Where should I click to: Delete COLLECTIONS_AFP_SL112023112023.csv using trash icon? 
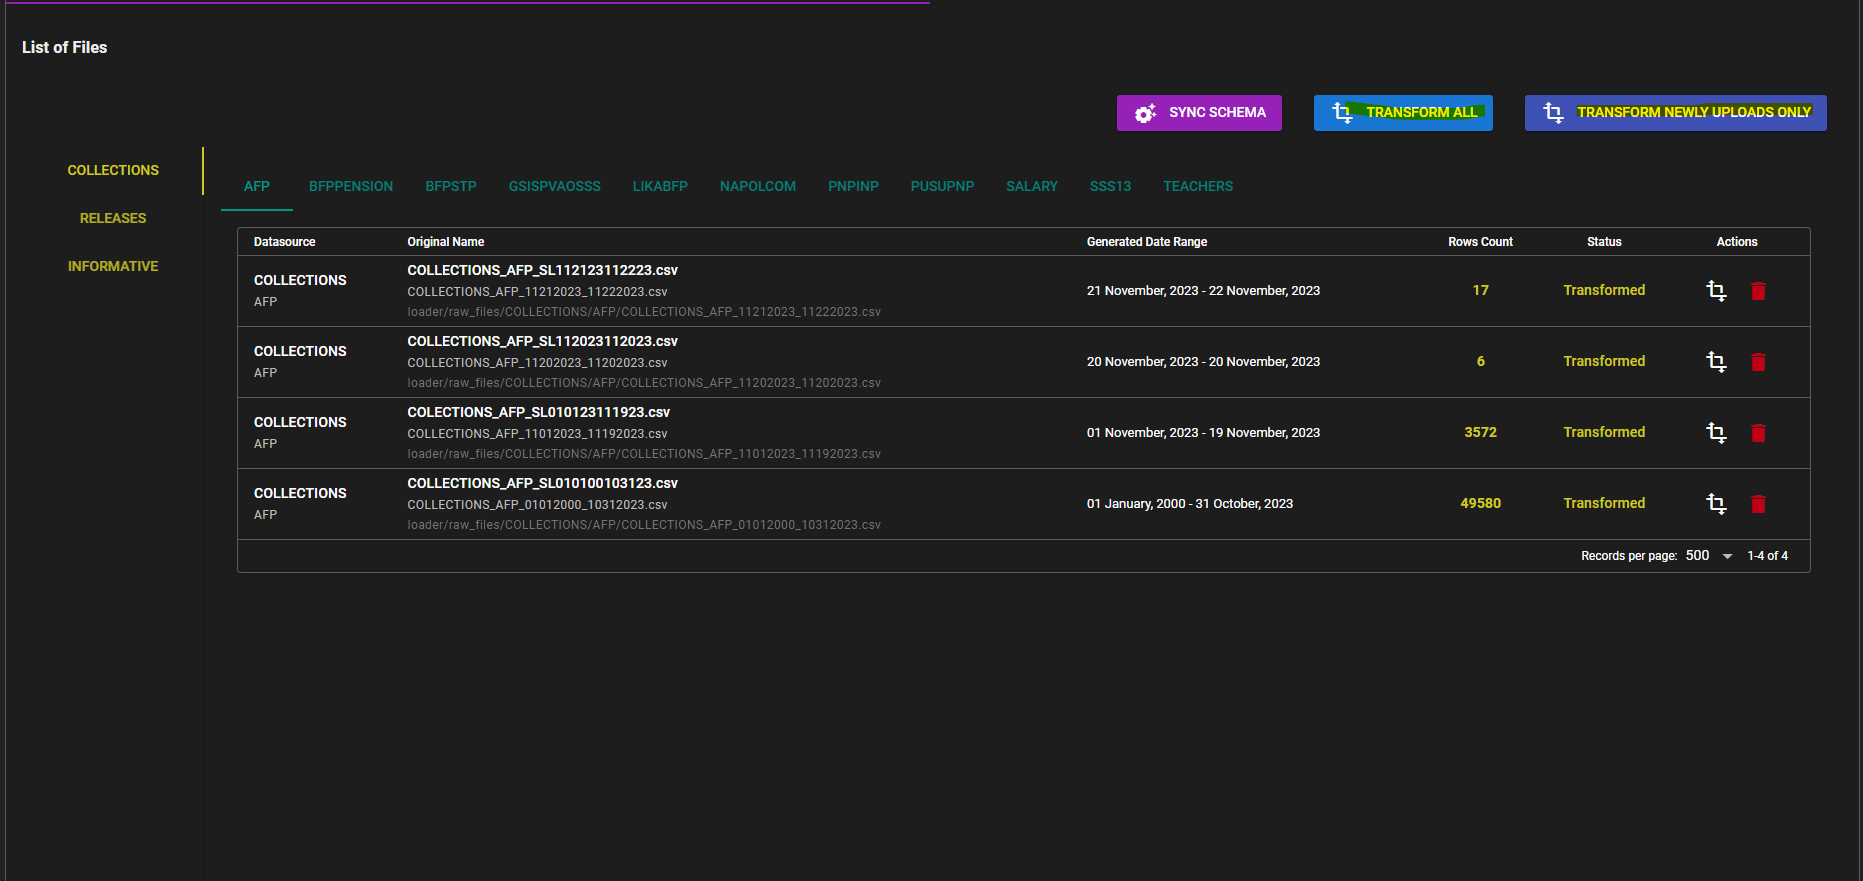pos(1758,362)
